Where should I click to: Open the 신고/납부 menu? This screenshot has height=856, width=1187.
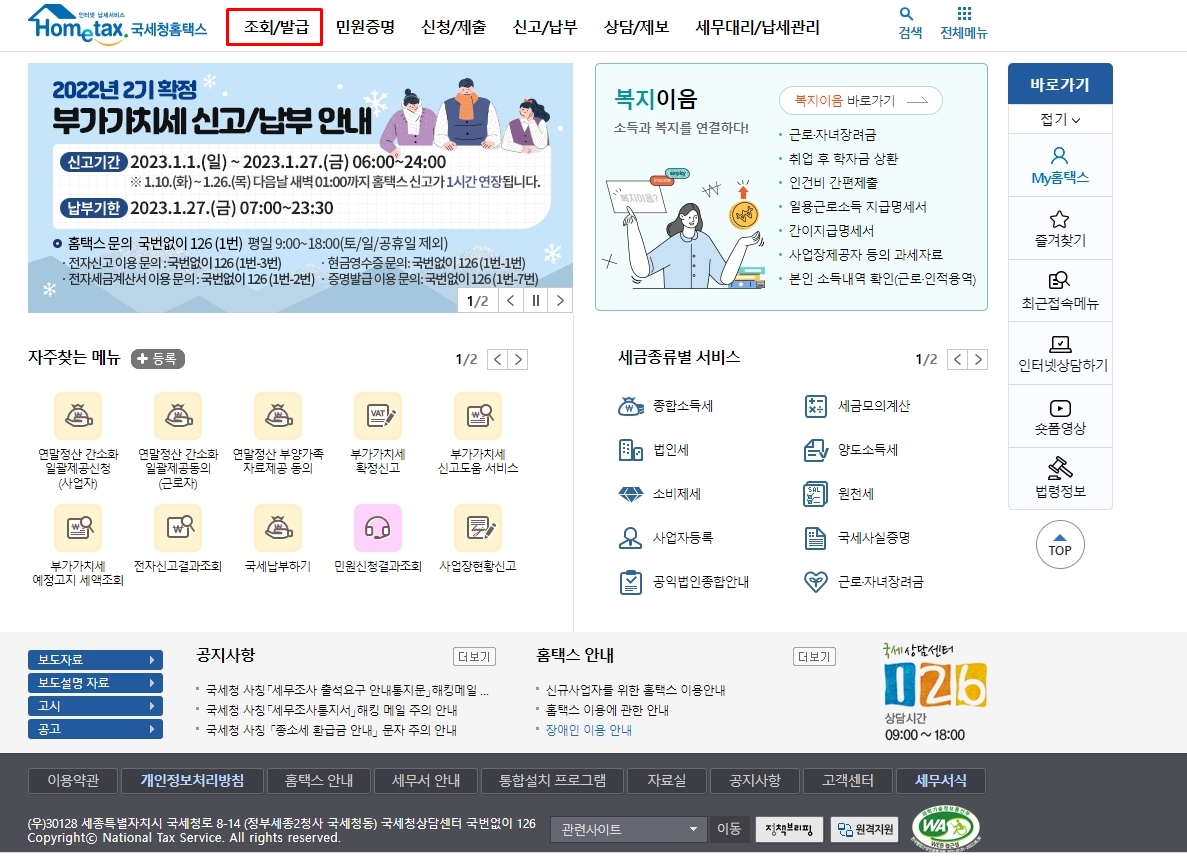pyautogui.click(x=545, y=27)
